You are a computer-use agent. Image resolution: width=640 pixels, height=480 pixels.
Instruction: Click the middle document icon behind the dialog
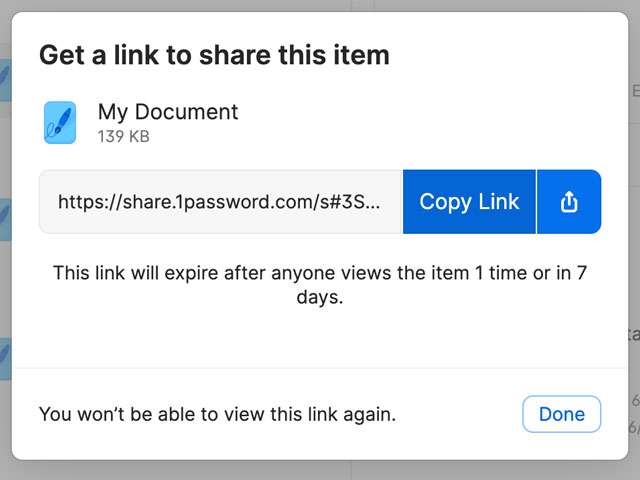pyautogui.click(x=5, y=218)
